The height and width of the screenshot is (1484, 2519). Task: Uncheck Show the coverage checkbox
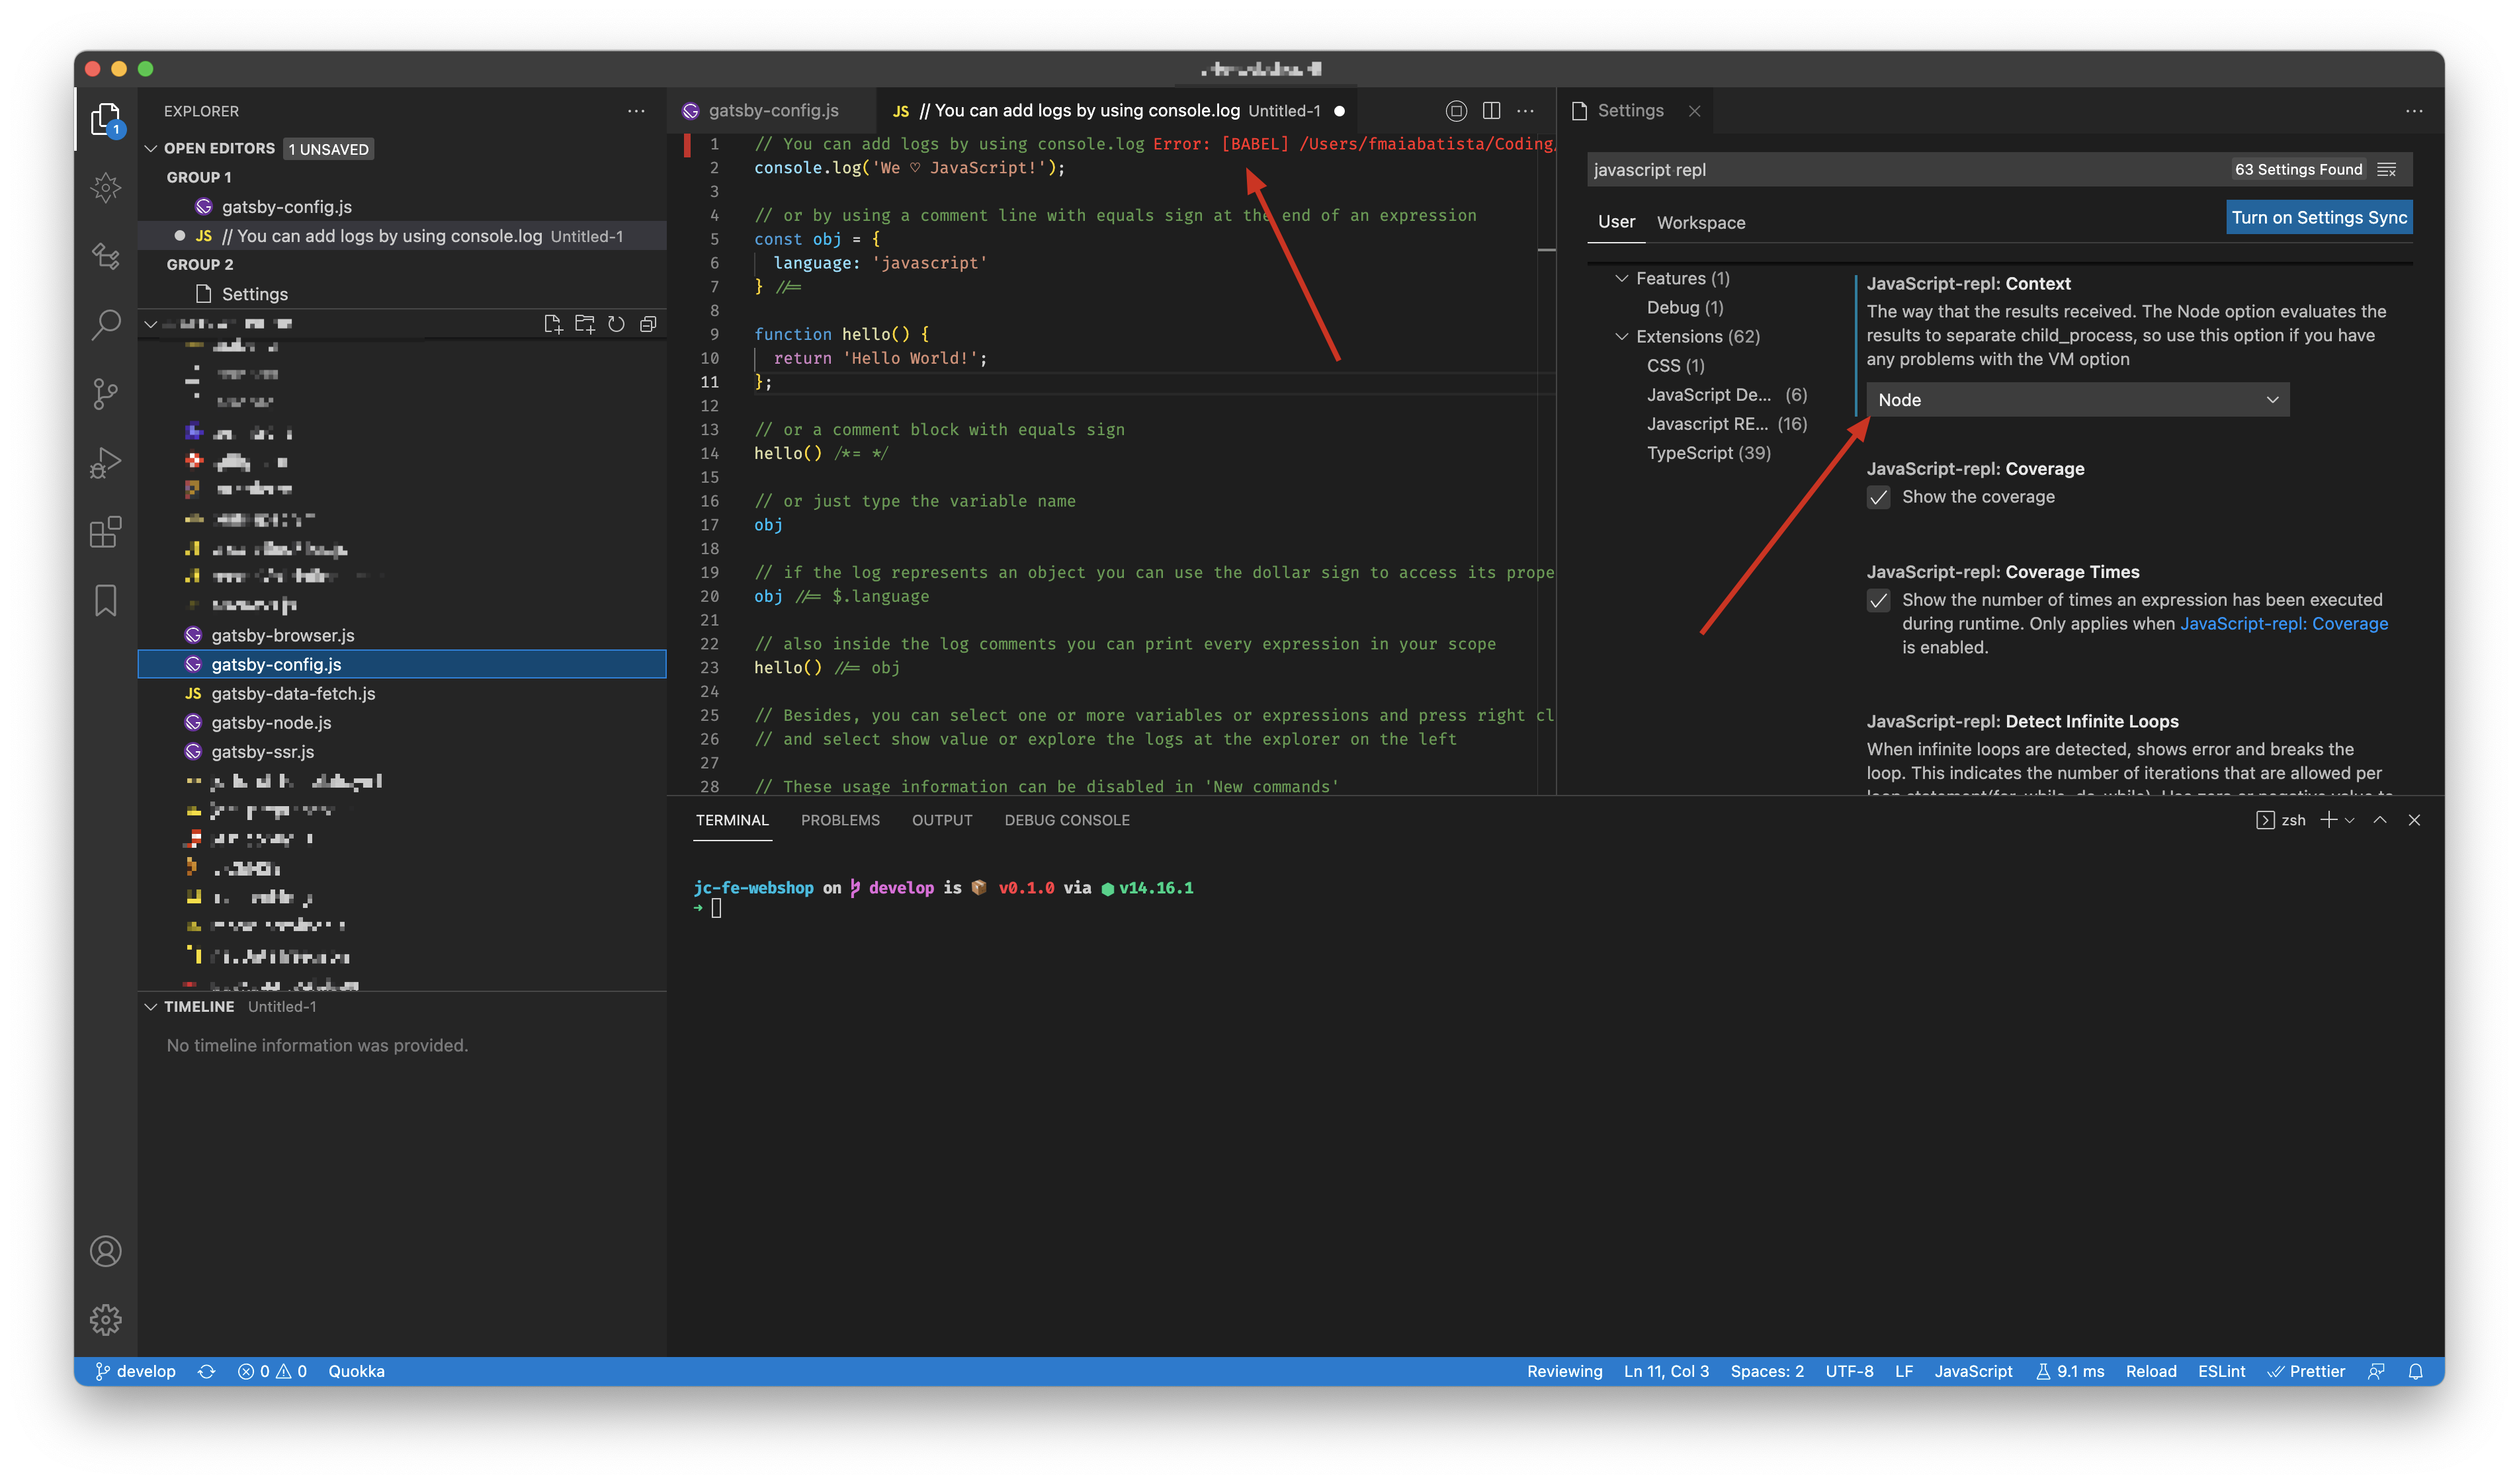click(1878, 497)
